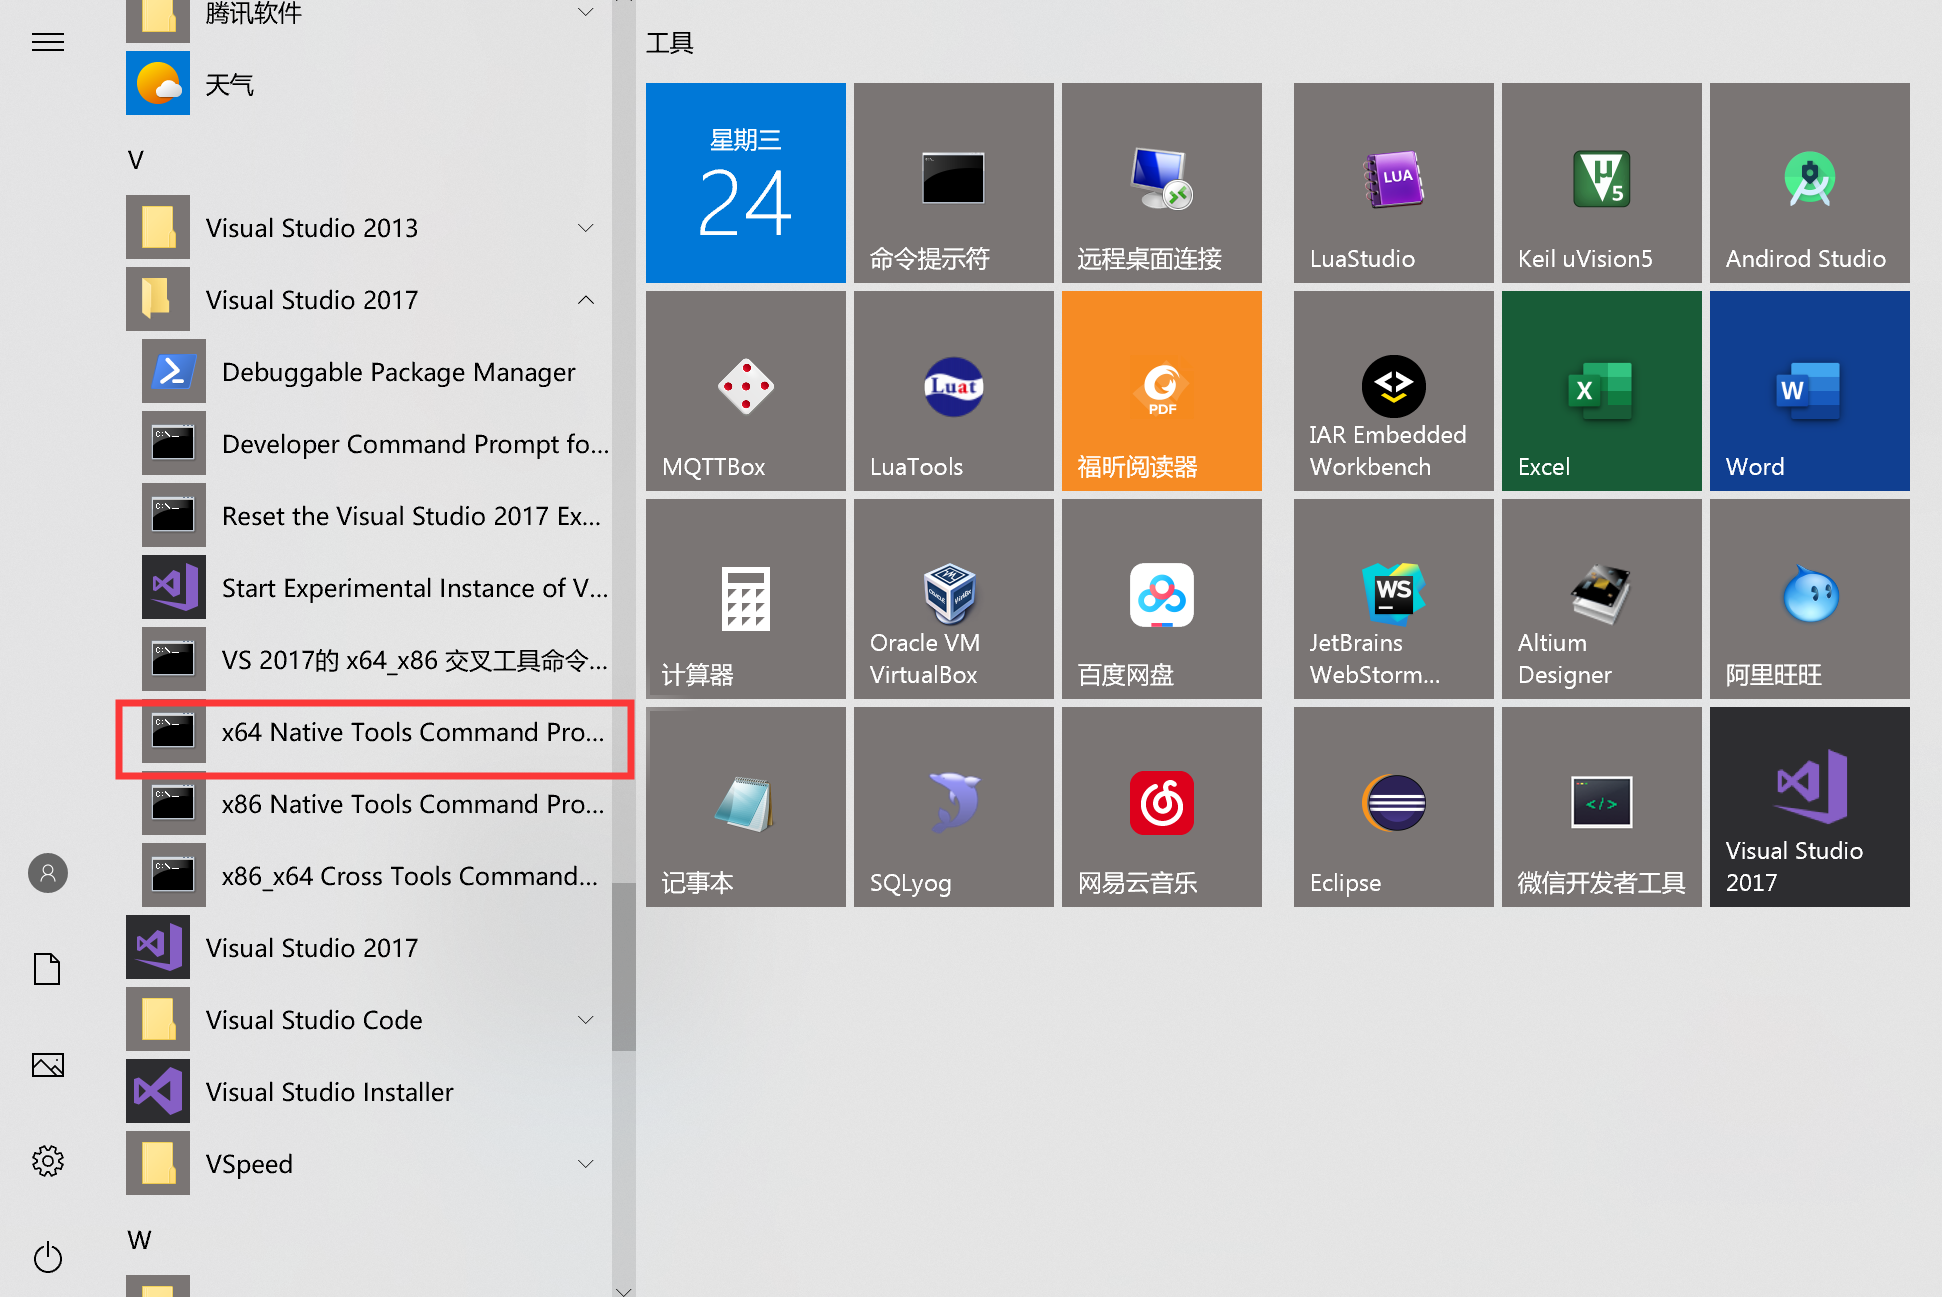Open x86_x64 Cross Tools Command Prompt
The height and width of the screenshot is (1297, 1942).
pos(375,876)
